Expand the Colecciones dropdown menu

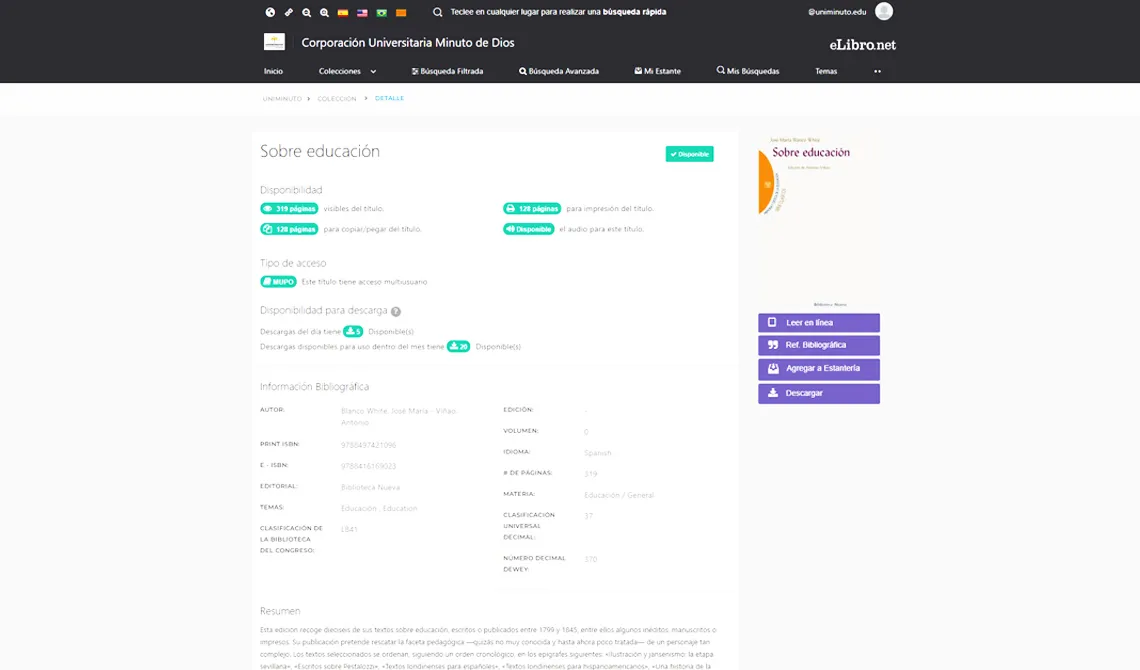348,71
